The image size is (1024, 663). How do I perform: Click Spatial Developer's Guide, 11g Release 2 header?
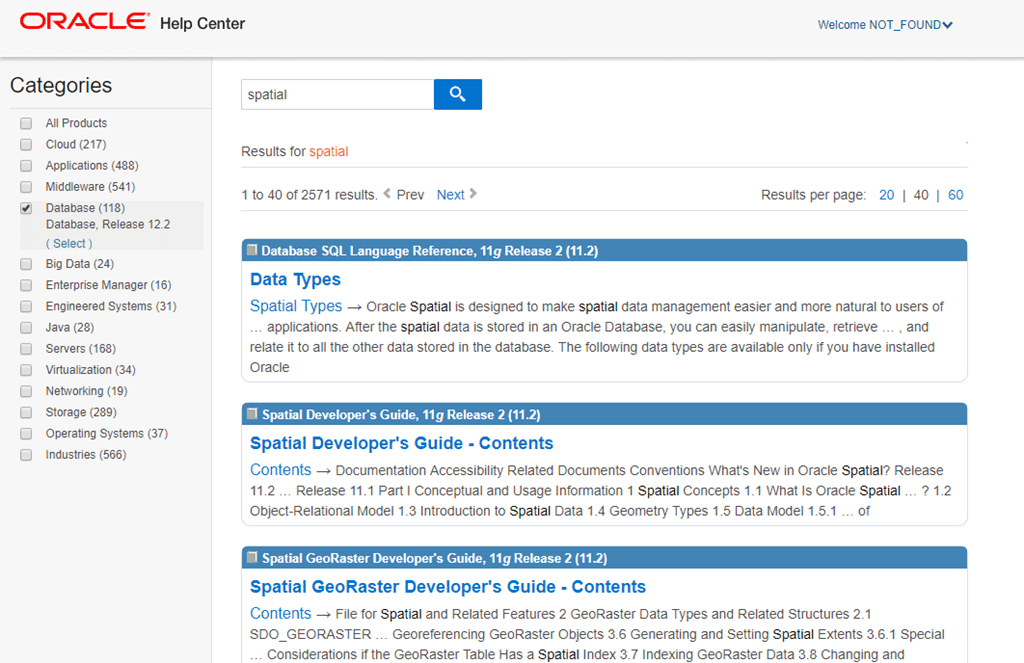(x=604, y=414)
